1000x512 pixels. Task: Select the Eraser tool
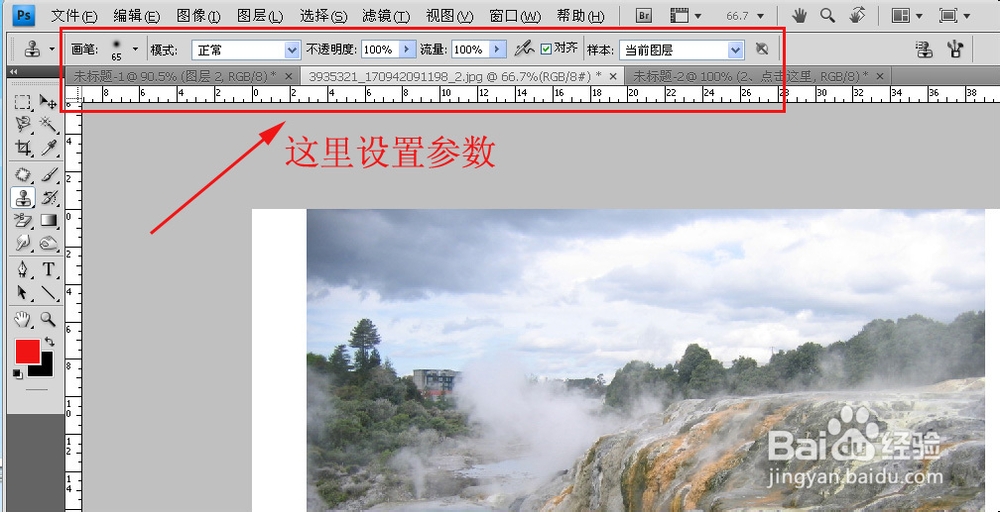coord(23,221)
